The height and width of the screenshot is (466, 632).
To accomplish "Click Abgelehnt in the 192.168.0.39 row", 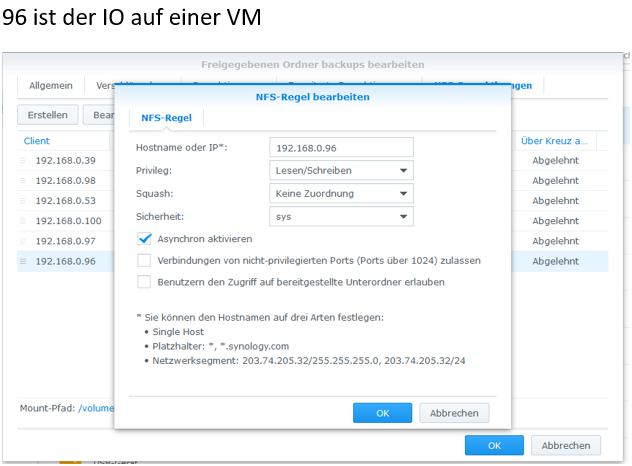I will pos(555,160).
